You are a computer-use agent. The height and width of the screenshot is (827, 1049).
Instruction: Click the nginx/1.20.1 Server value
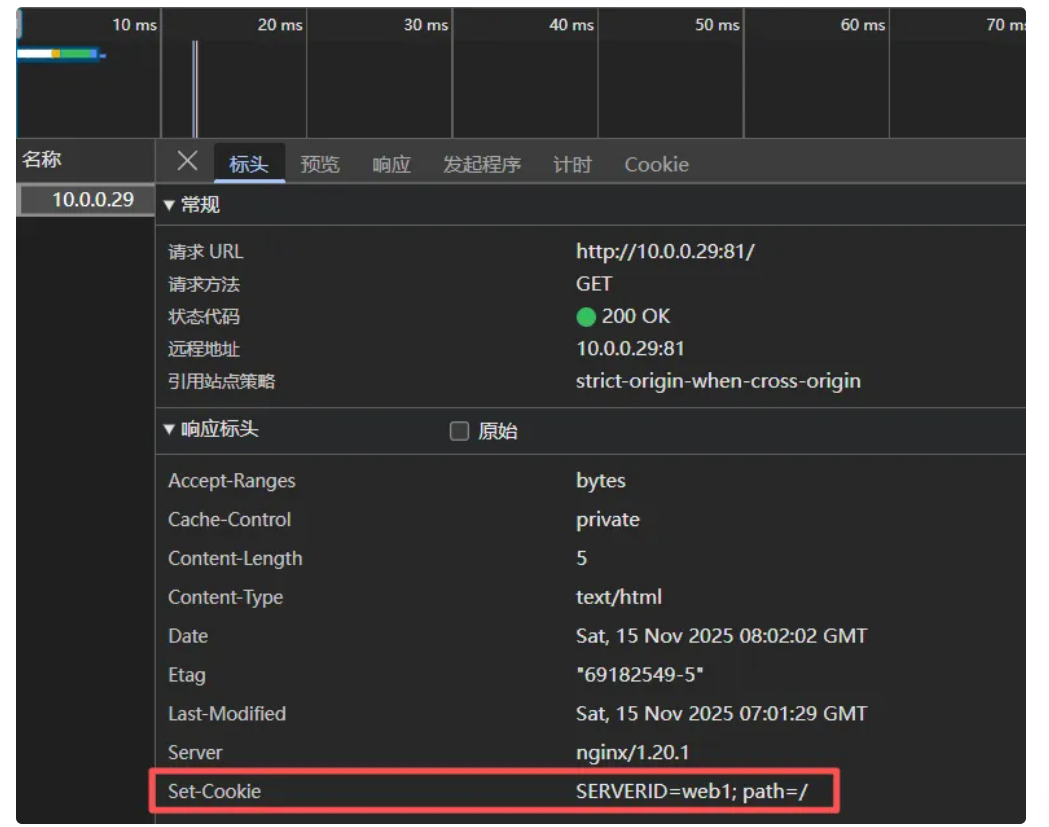pos(631,752)
